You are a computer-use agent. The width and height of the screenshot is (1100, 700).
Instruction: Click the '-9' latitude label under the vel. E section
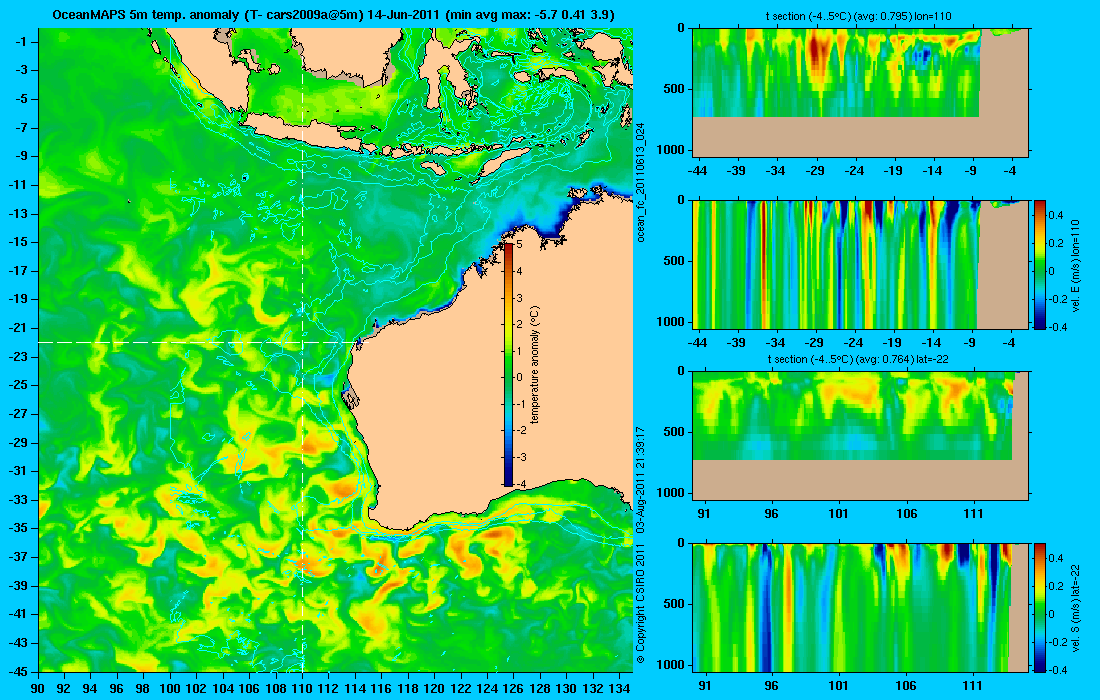(971, 343)
